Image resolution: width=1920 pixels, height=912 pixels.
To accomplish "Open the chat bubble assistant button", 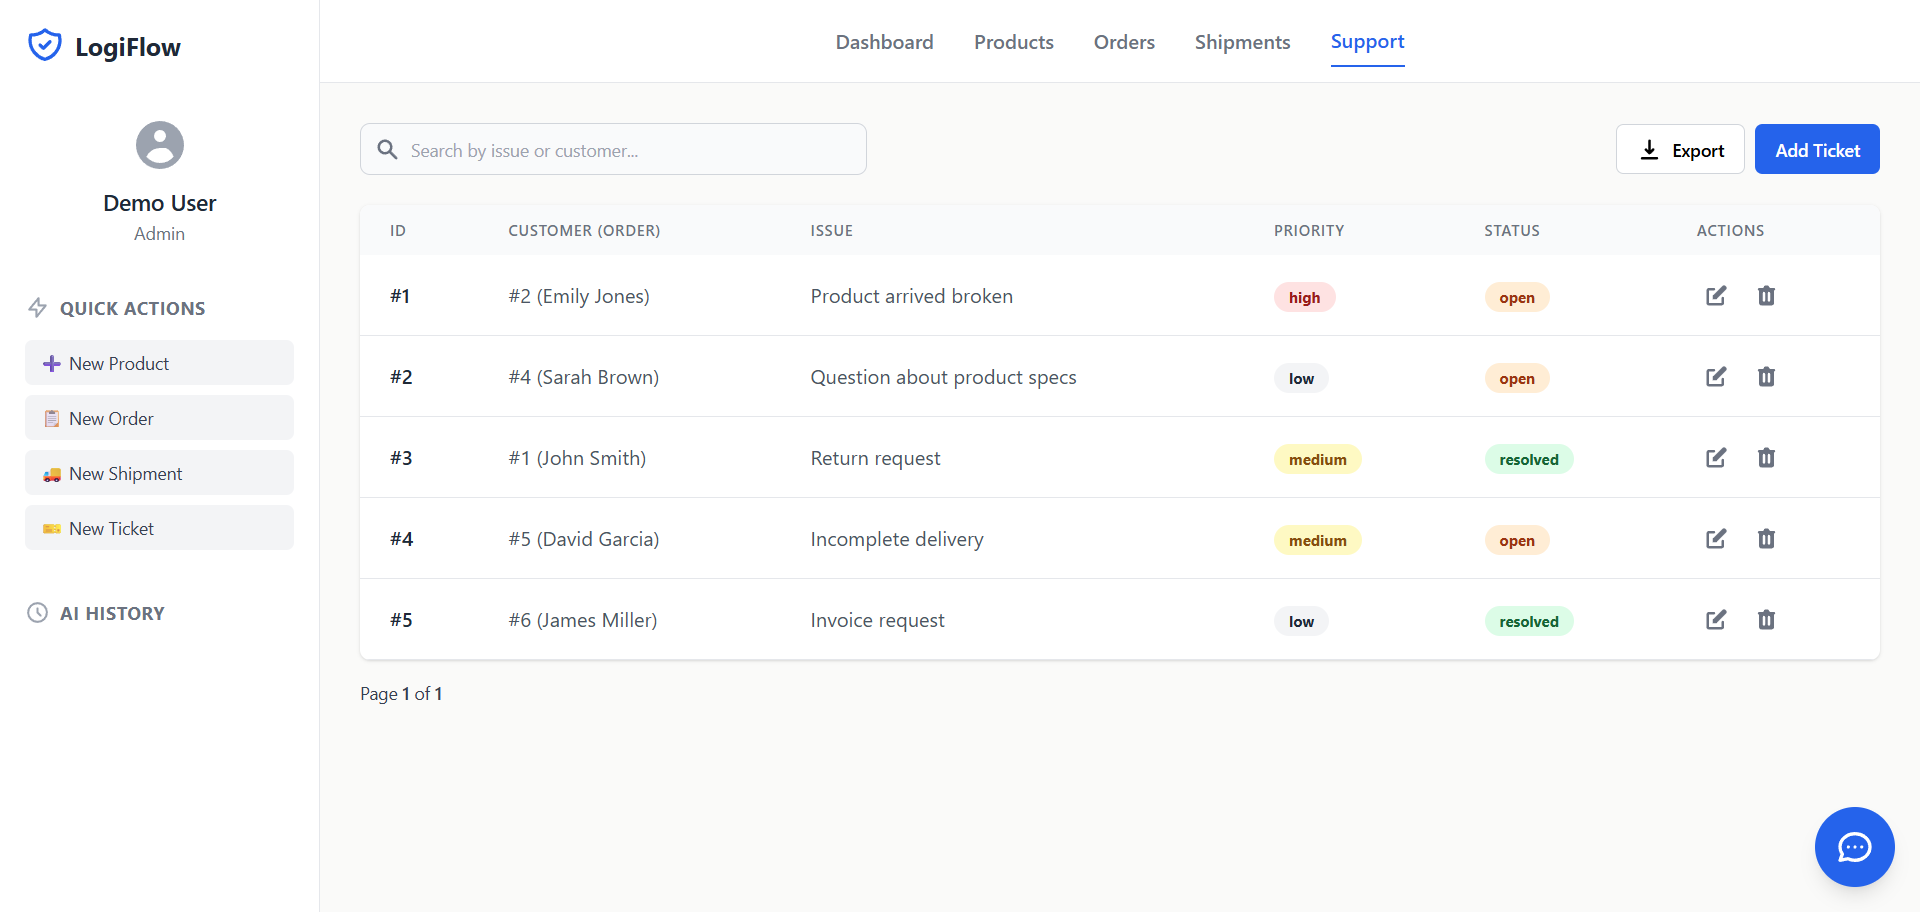I will click(1854, 847).
